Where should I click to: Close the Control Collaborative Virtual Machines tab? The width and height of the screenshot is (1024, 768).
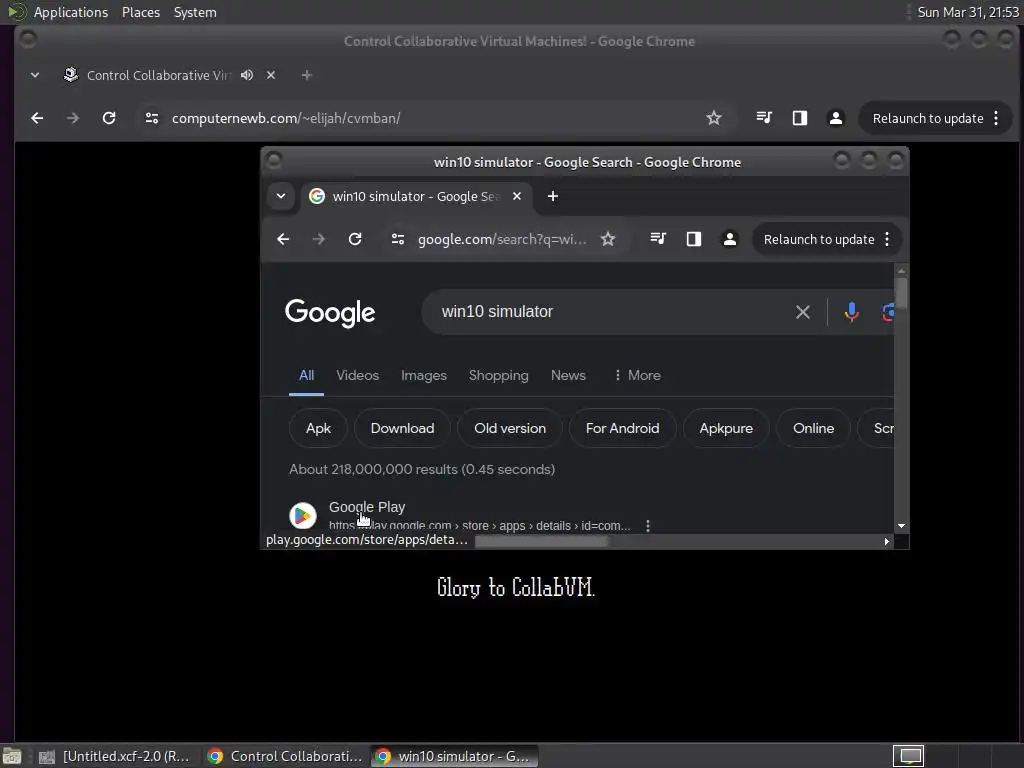pyautogui.click(x=271, y=75)
